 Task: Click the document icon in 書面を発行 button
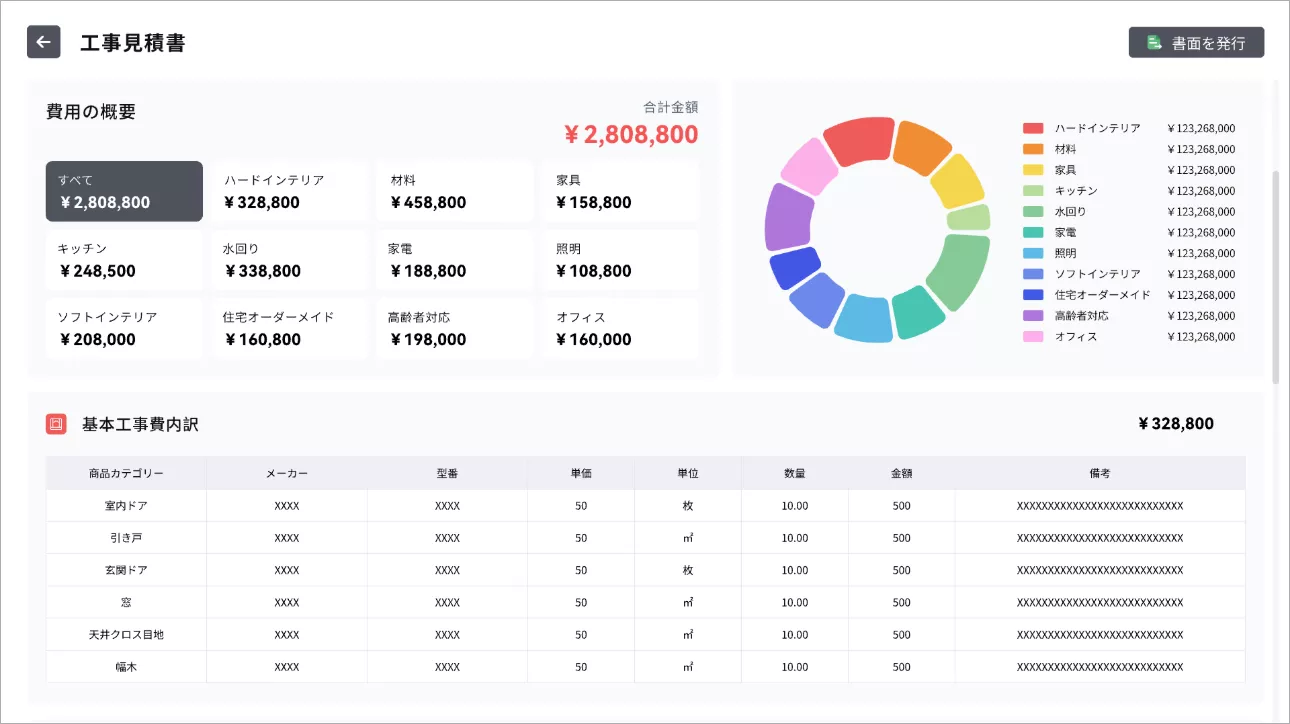pos(1154,43)
